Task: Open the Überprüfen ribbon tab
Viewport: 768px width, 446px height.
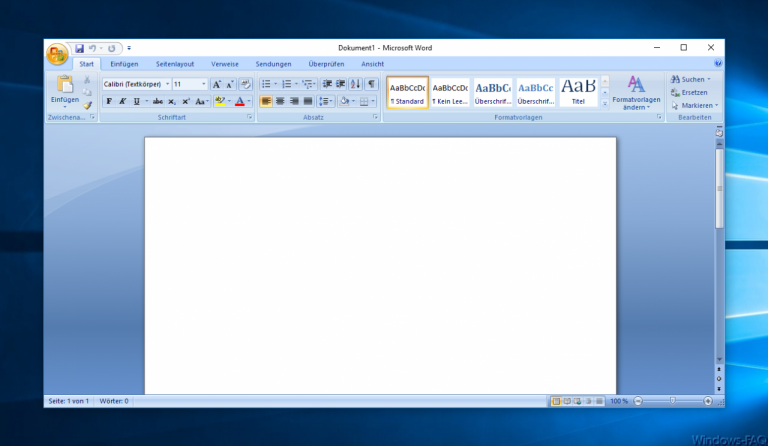Action: pyautogui.click(x=326, y=64)
